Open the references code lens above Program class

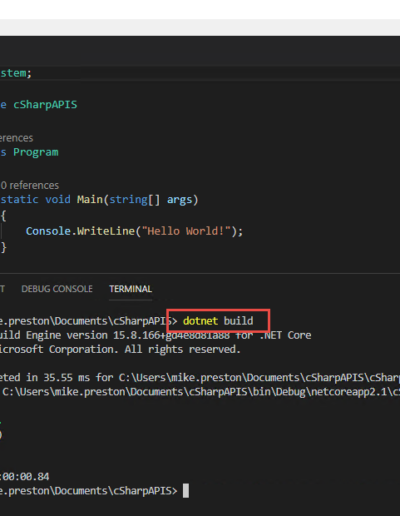pyautogui.click(x=16, y=138)
